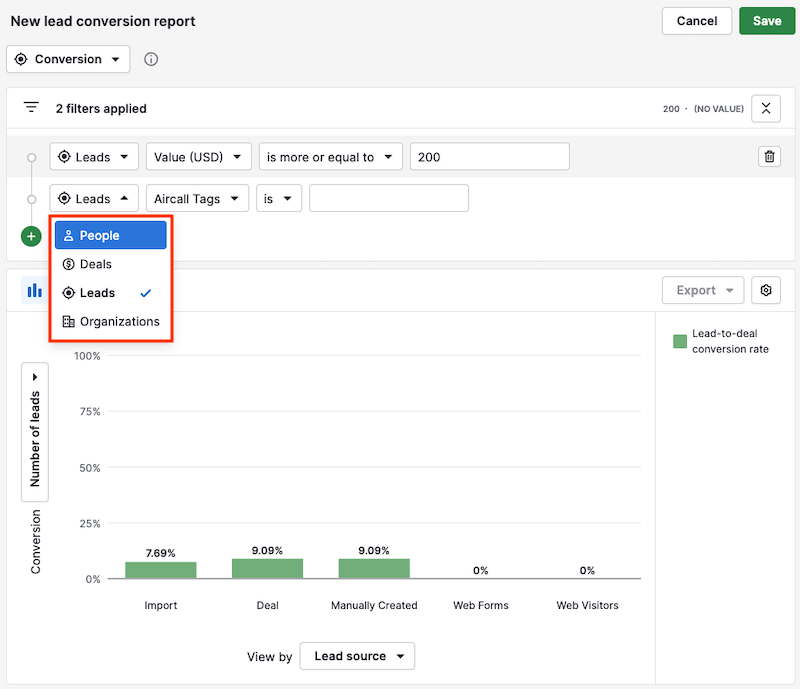The height and width of the screenshot is (689, 800).
Task: Open the Value (USD) field dropdown
Action: (198, 157)
